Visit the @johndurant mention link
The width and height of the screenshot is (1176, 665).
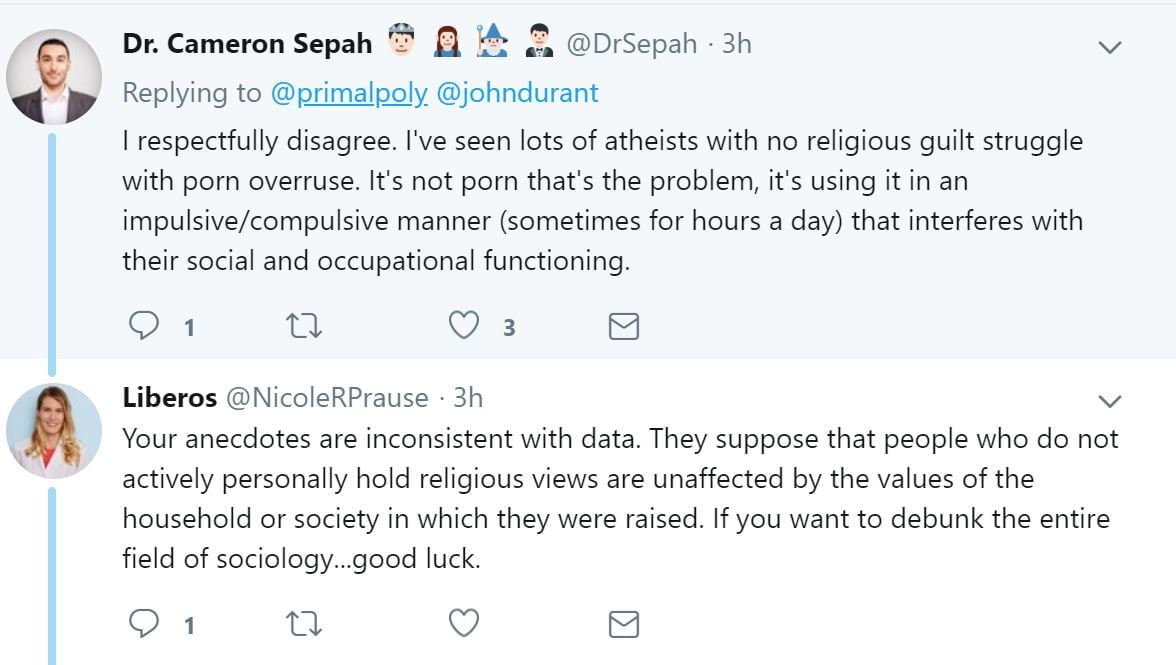(x=518, y=93)
